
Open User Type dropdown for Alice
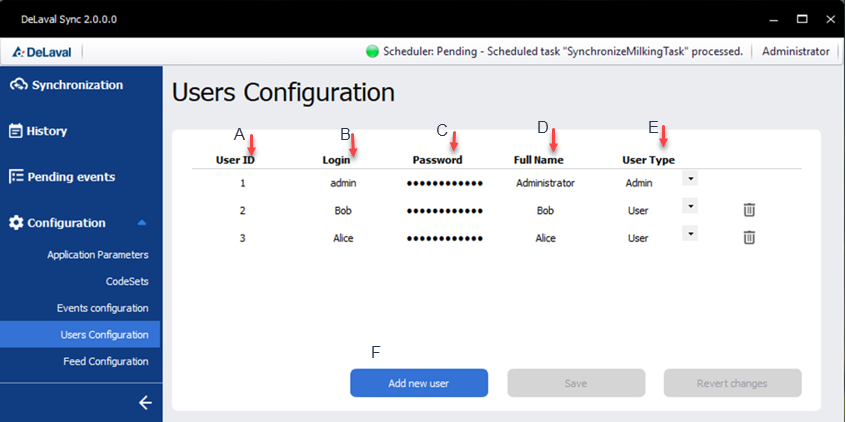[x=690, y=233]
